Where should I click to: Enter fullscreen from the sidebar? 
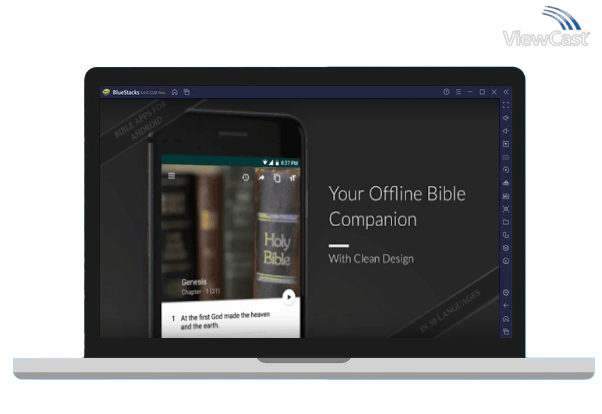506,105
